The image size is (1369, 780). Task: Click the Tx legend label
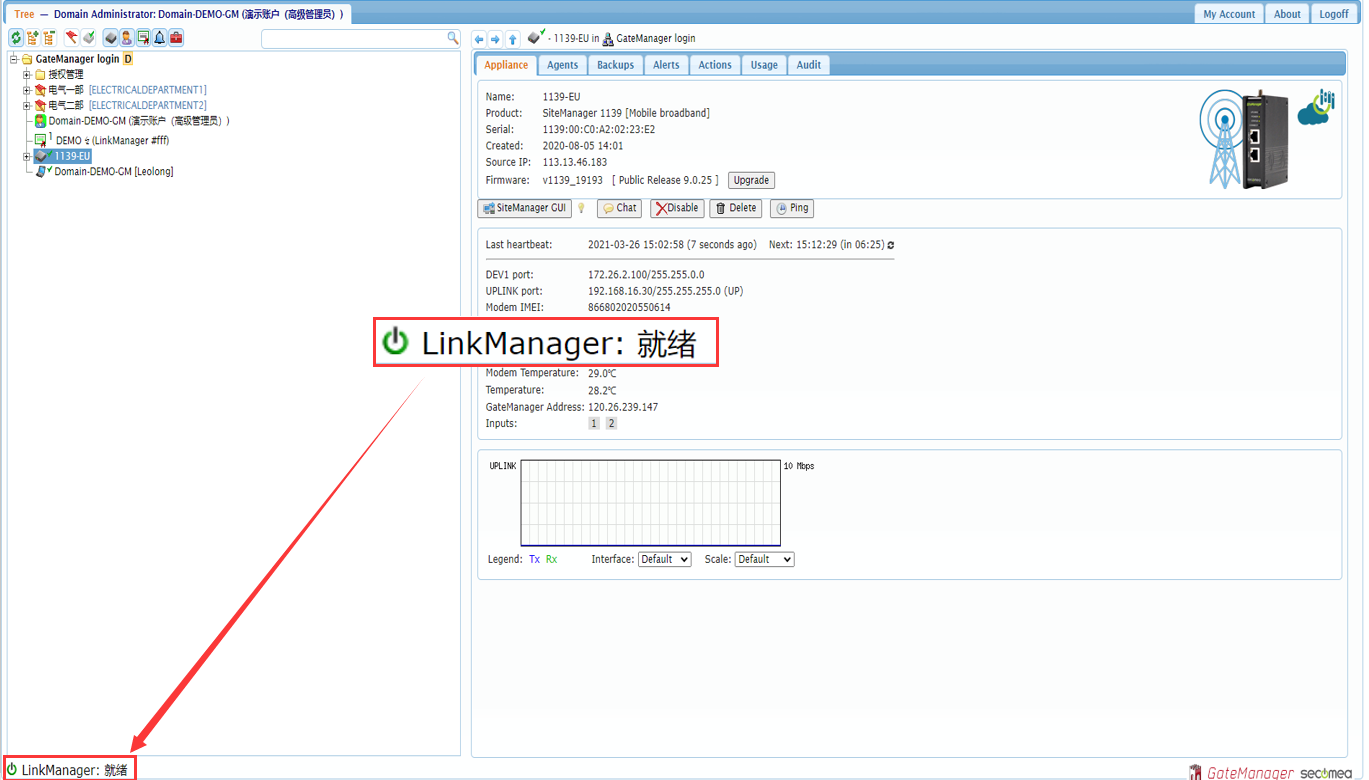tap(534, 560)
